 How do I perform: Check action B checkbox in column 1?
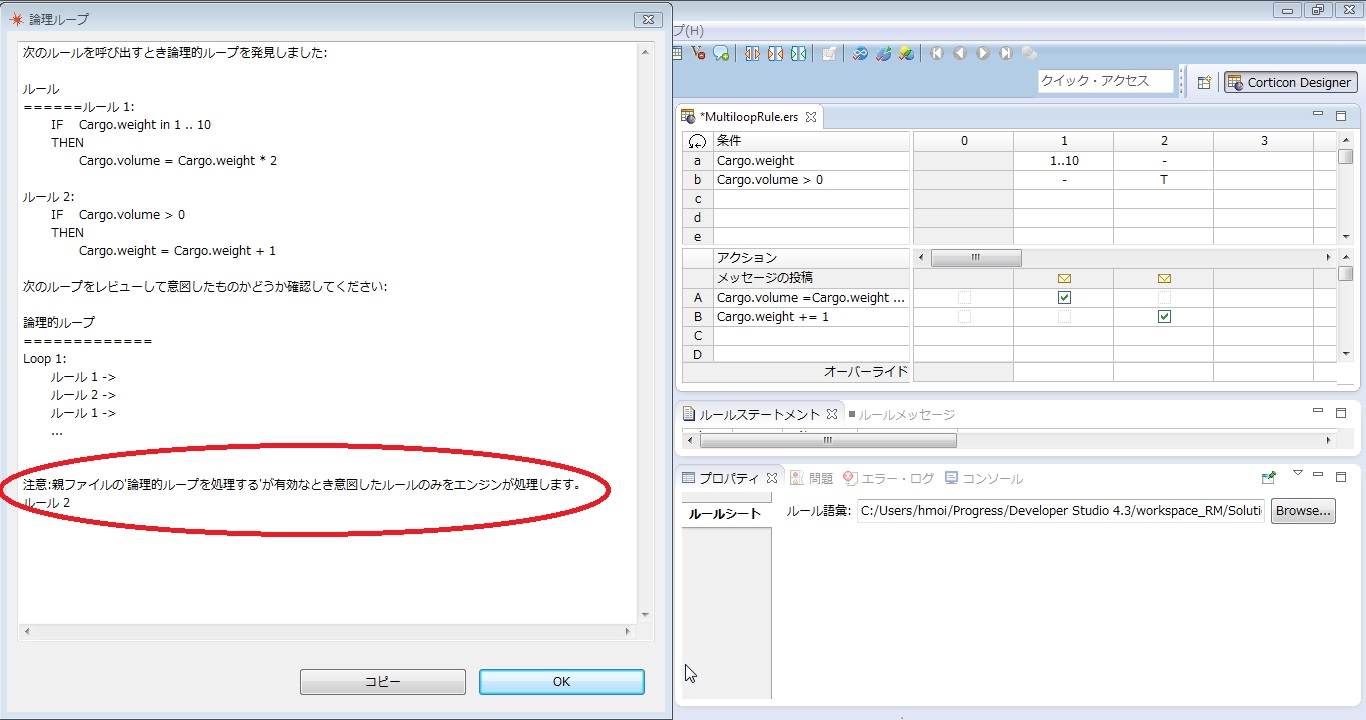[1064, 317]
